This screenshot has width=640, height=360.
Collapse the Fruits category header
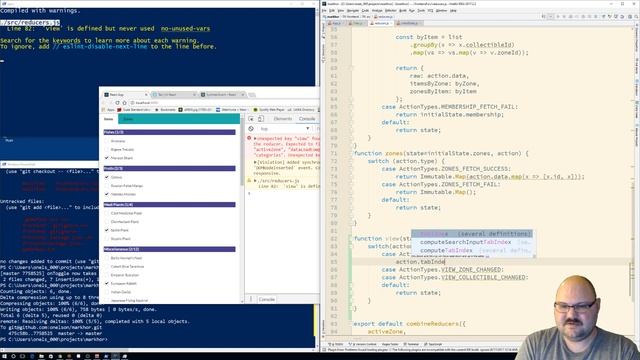pyautogui.click(x=169, y=168)
